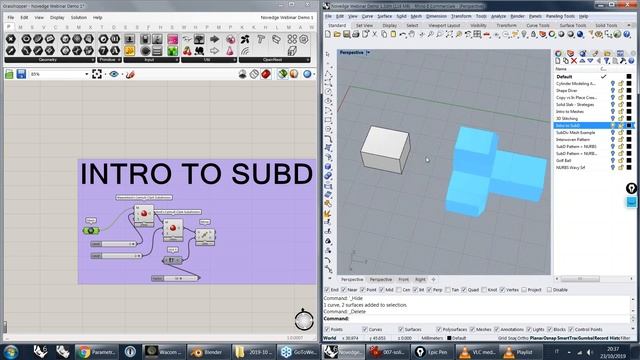Viewport: 640px width, 360px height.
Task: Toggle the Near osnap checkbox
Action: click(x=344, y=290)
